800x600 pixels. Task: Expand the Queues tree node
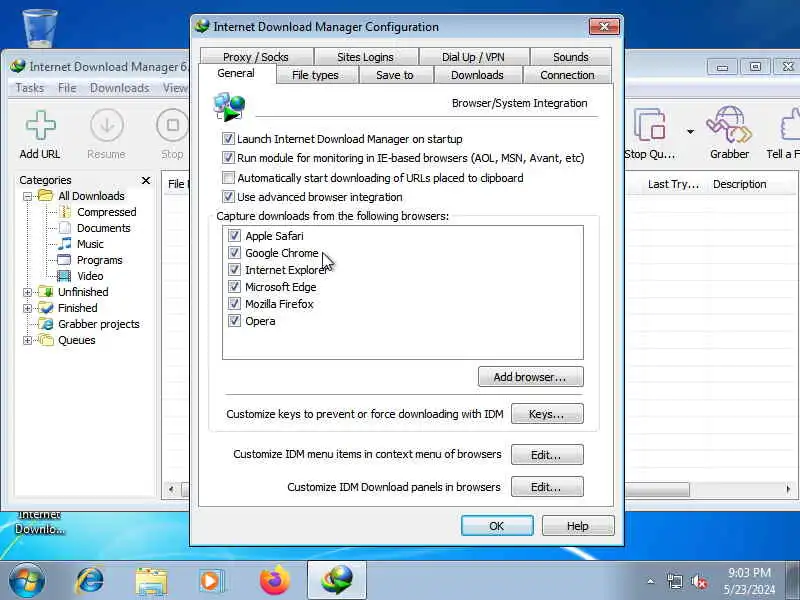coord(28,340)
